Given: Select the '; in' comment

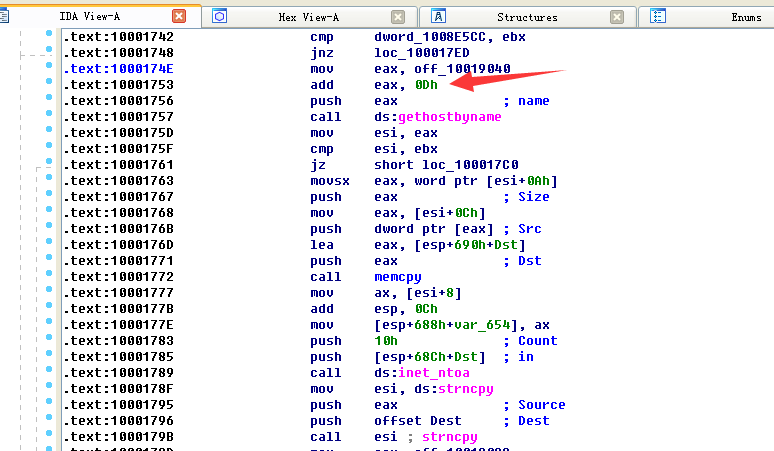Looking at the screenshot, I should pos(518,357).
